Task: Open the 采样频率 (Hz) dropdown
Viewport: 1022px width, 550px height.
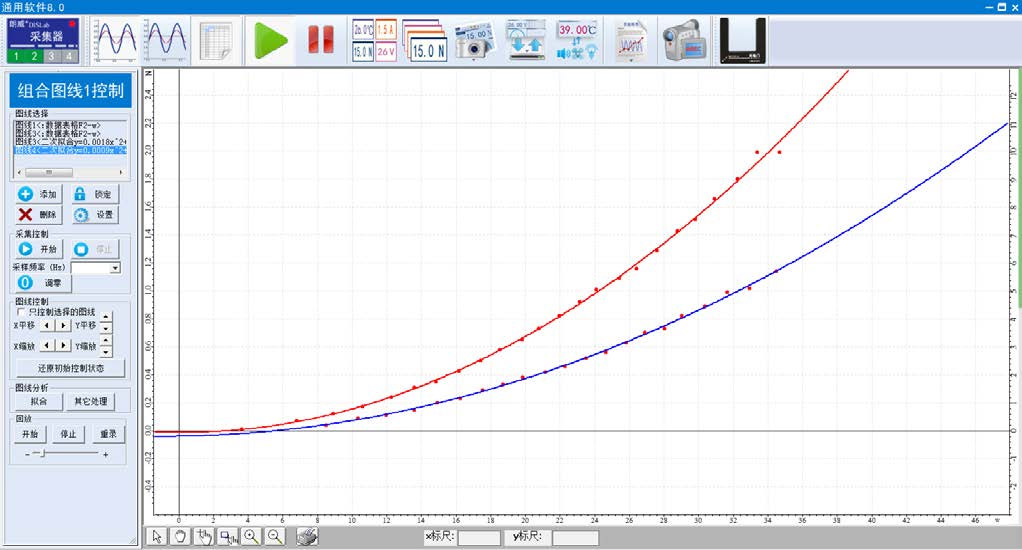Action: [x=115, y=268]
